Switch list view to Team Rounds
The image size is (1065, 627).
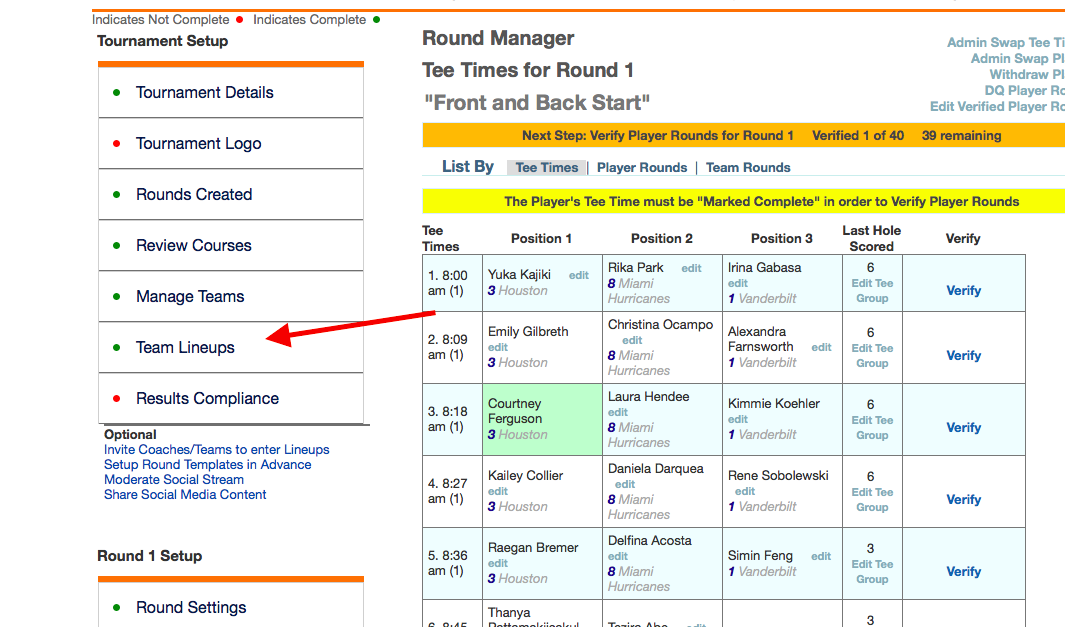(748, 168)
